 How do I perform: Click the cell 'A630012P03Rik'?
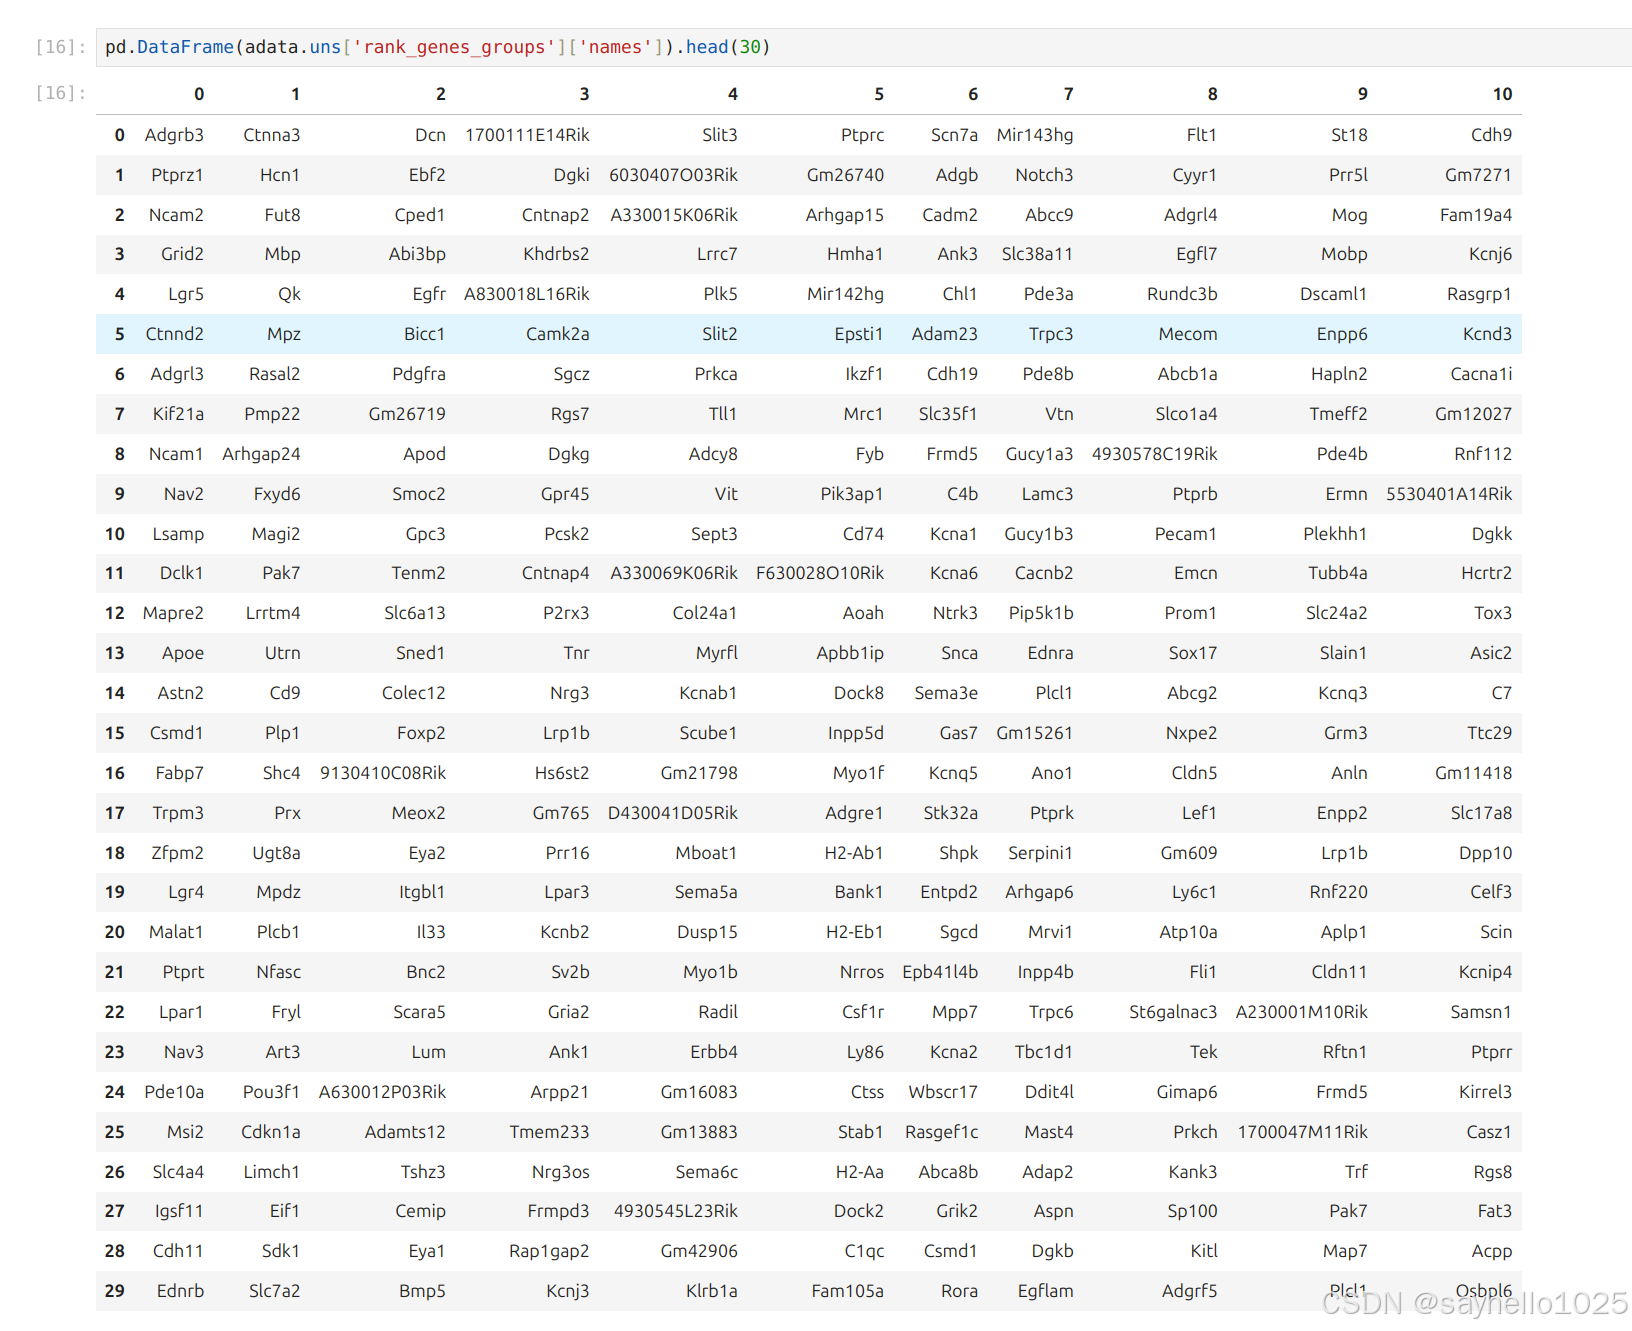(382, 1092)
